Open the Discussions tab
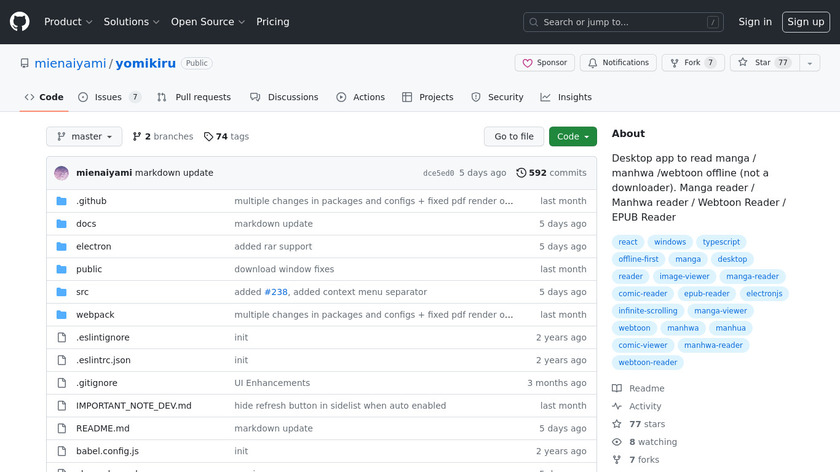Image resolution: width=840 pixels, height=472 pixels. click(284, 97)
